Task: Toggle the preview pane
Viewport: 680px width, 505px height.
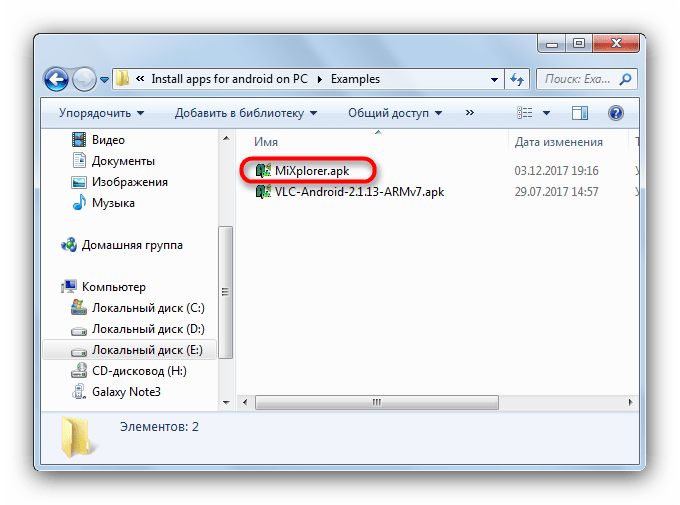Action: tap(579, 113)
